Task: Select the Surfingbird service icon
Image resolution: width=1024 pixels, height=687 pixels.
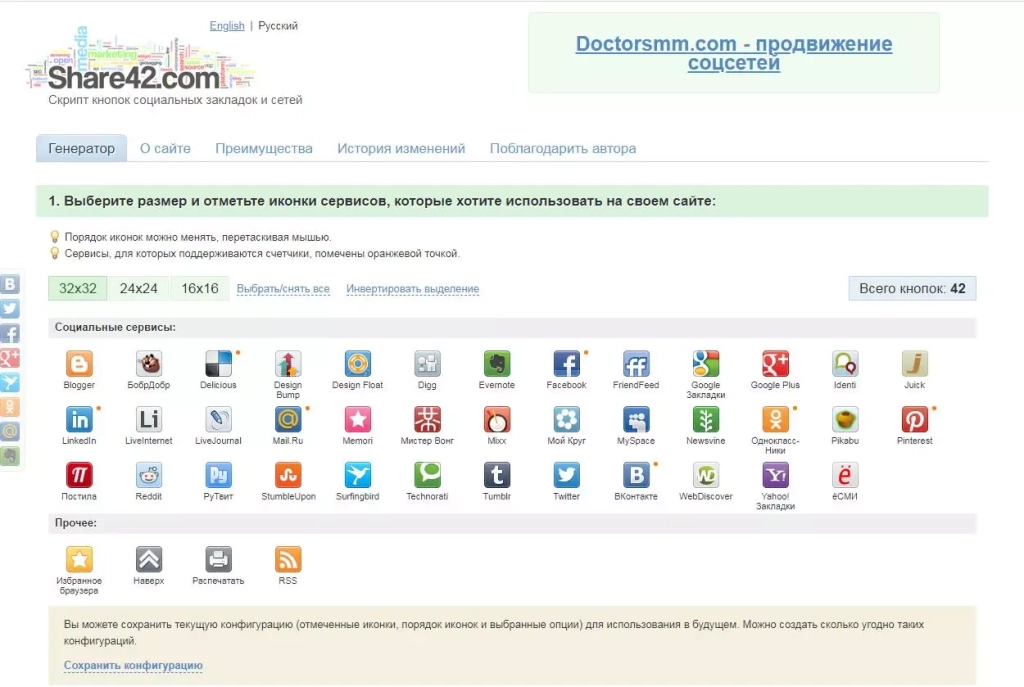Action: 358,475
